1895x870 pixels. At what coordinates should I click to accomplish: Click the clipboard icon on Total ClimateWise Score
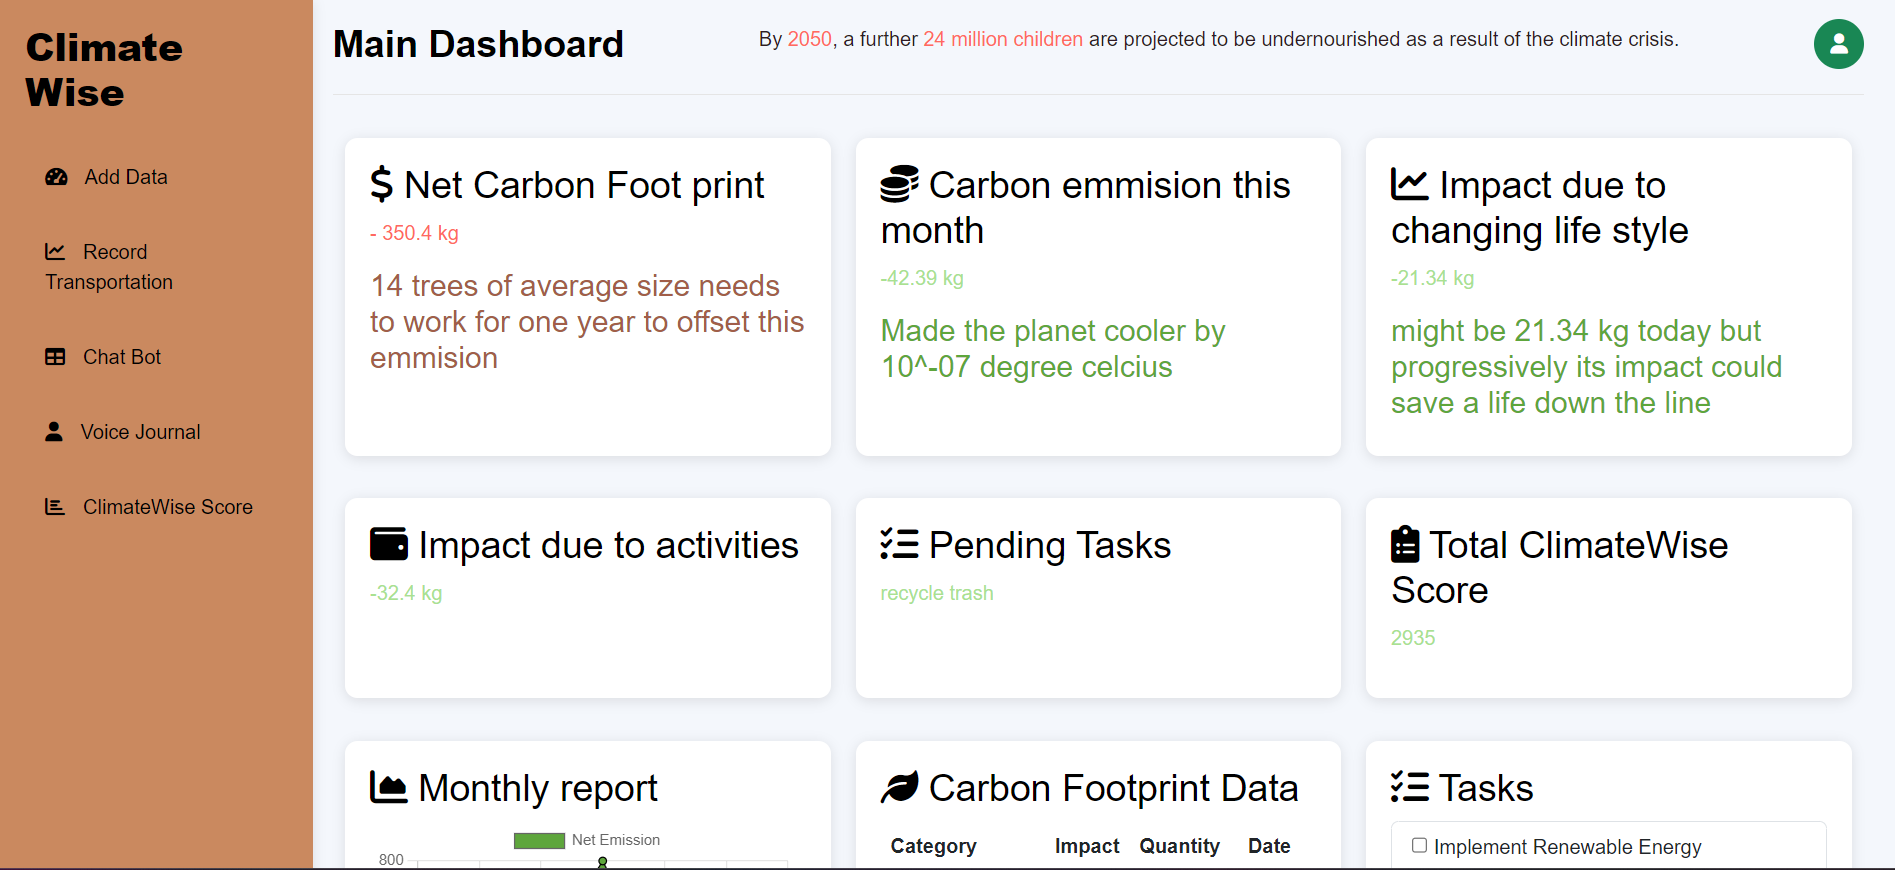coord(1405,545)
